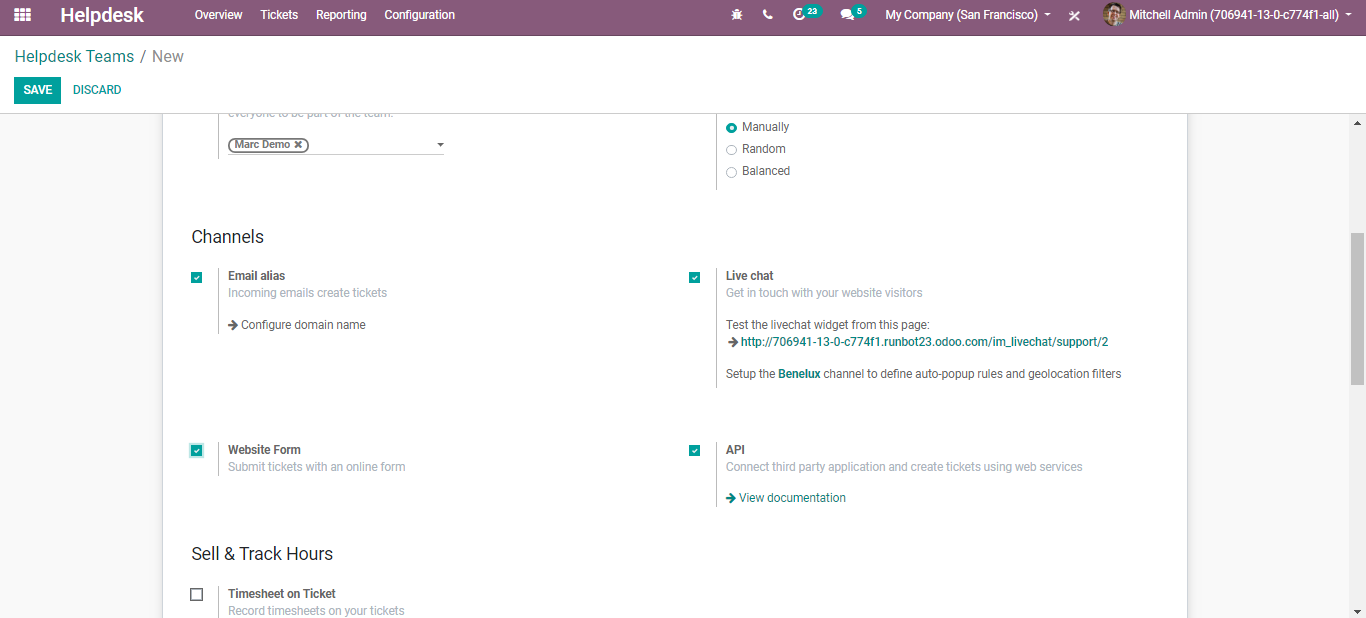The image size is (1366, 618).
Task: Open View documentation link
Action: tap(792, 498)
